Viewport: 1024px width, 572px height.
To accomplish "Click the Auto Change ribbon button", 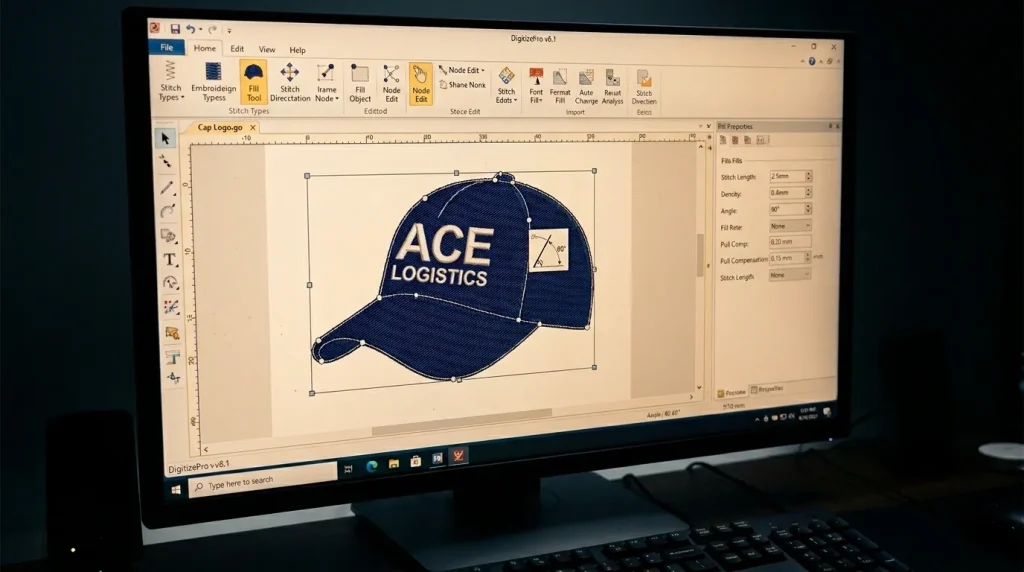I will [586, 86].
